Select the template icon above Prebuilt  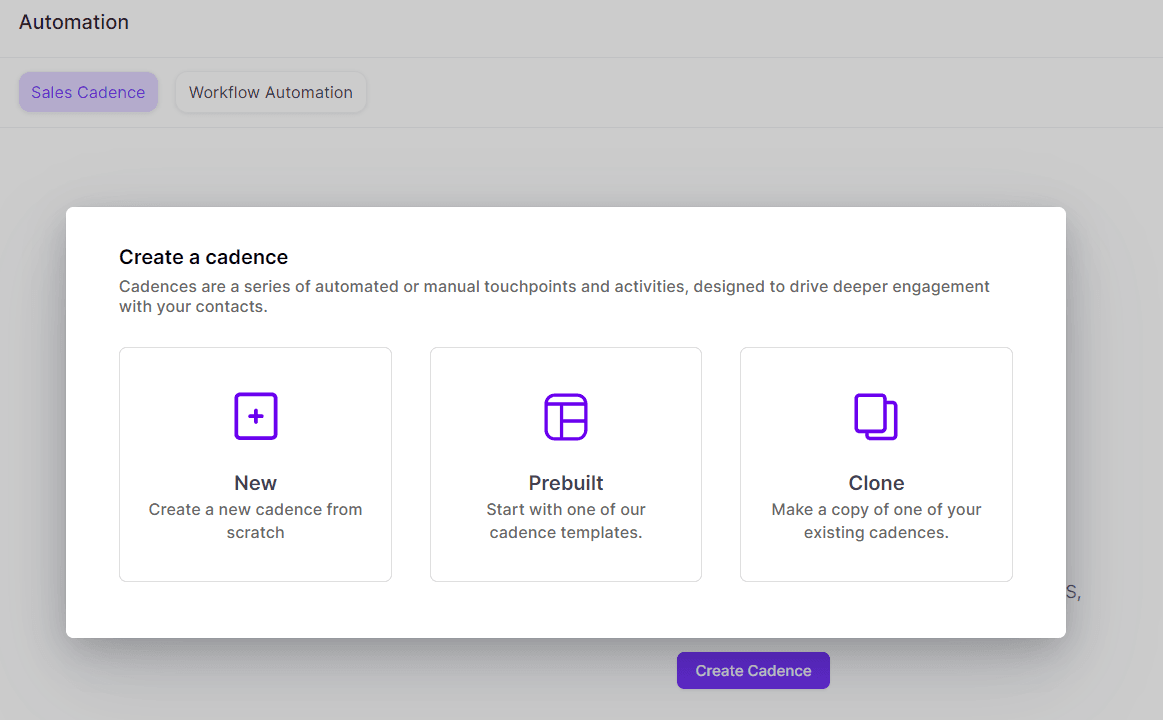point(565,416)
